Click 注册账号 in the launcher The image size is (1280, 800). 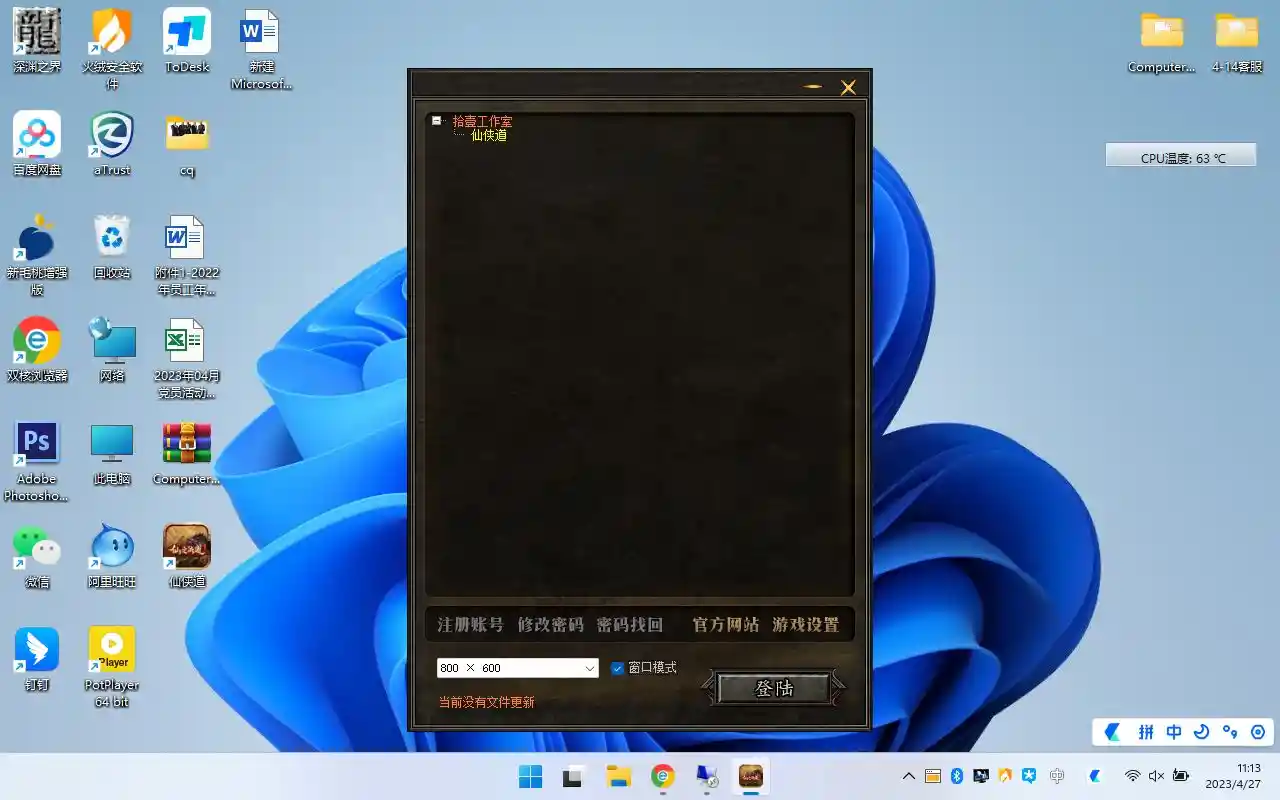click(470, 624)
